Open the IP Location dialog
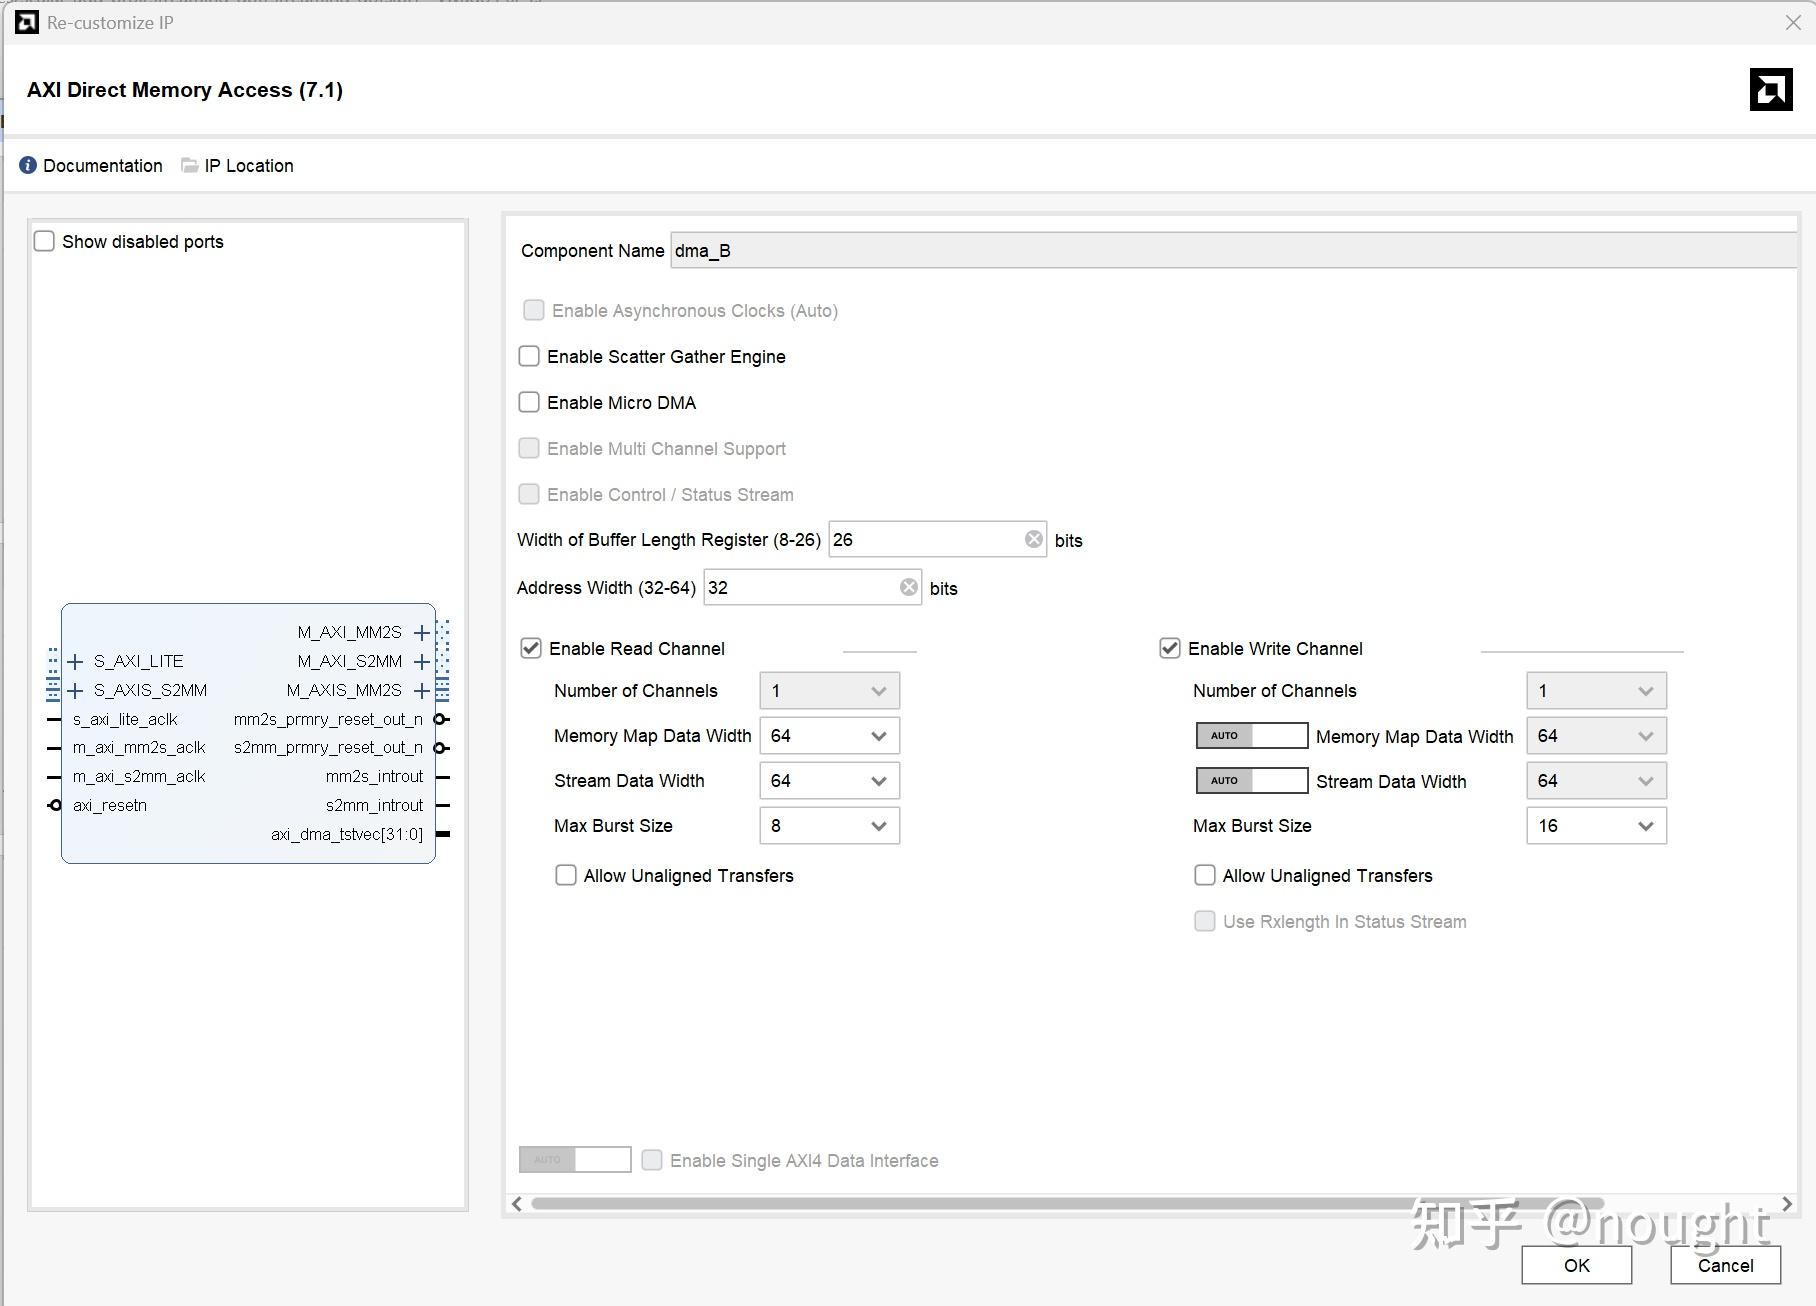1816x1306 pixels. (248, 165)
